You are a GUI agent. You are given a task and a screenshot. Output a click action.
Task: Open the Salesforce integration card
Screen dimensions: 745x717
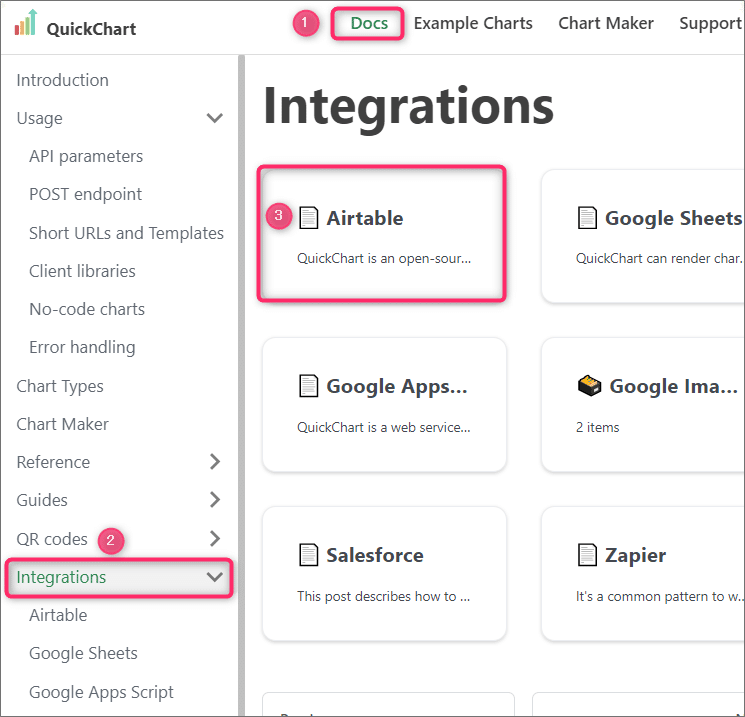384,574
